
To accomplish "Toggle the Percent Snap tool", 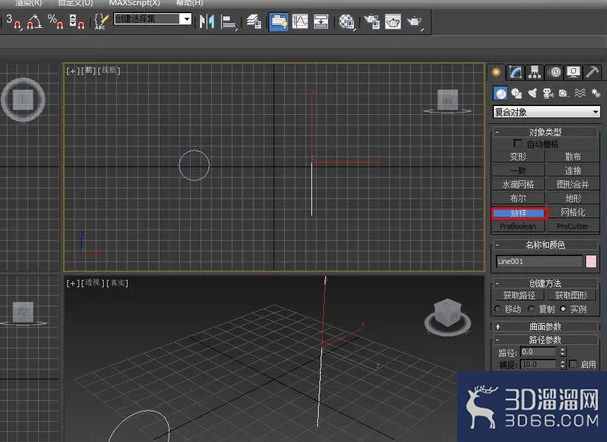I will coord(55,21).
